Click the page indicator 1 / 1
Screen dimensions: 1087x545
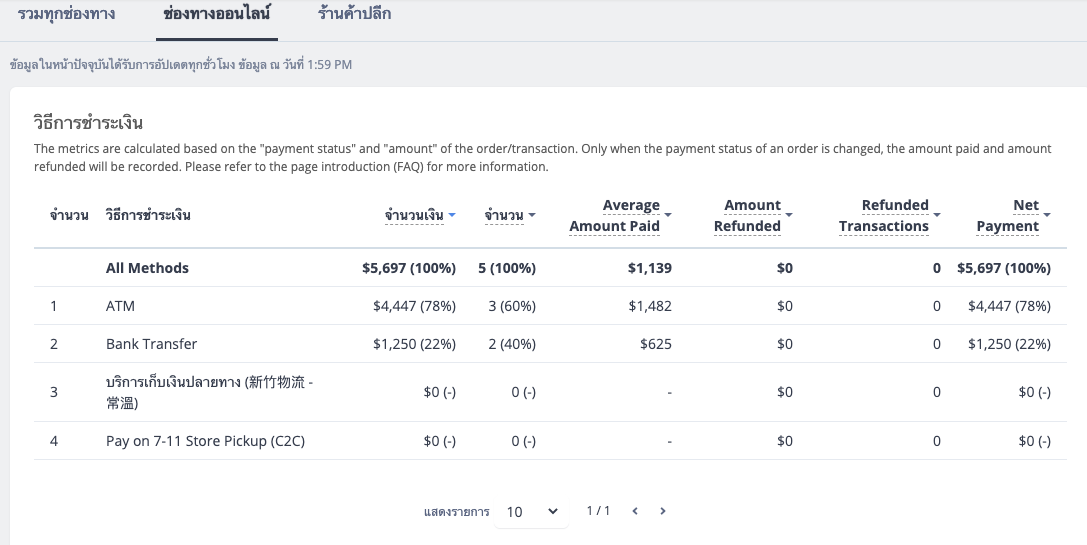598,511
